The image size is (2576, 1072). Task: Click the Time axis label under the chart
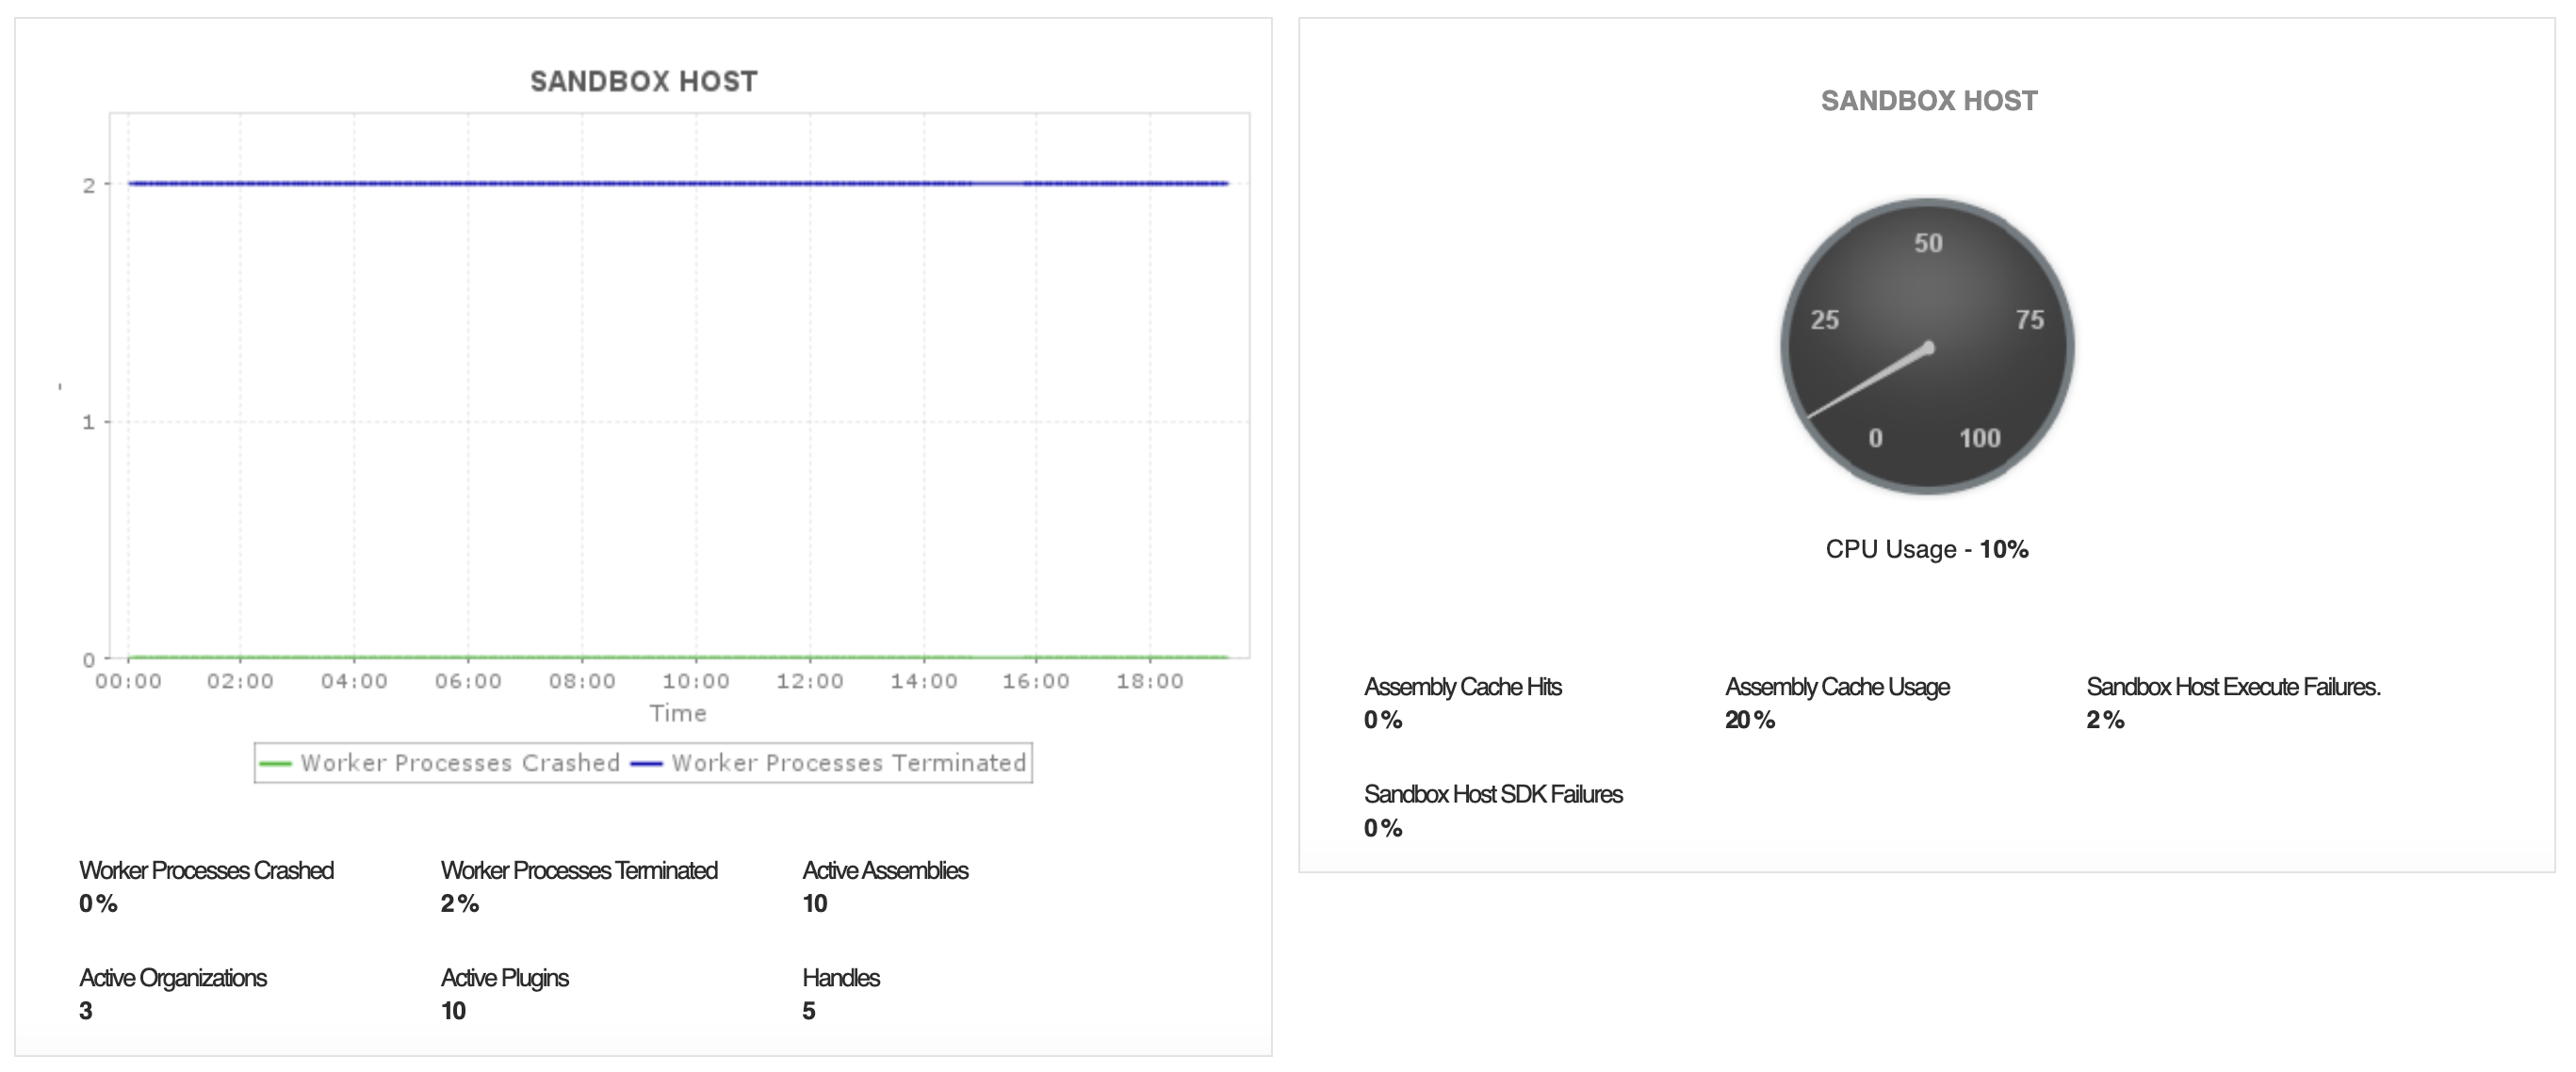pyautogui.click(x=678, y=713)
